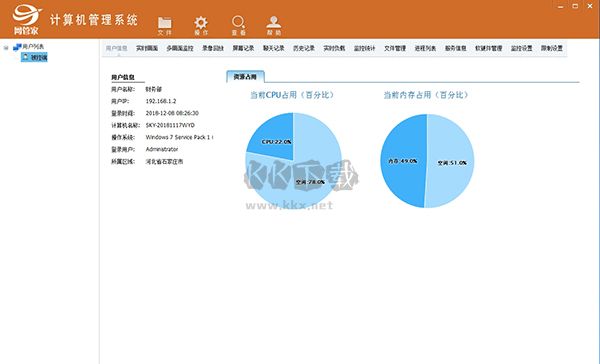Click the IP value 192.168.1.2
600x364 pixels.
[161, 101]
